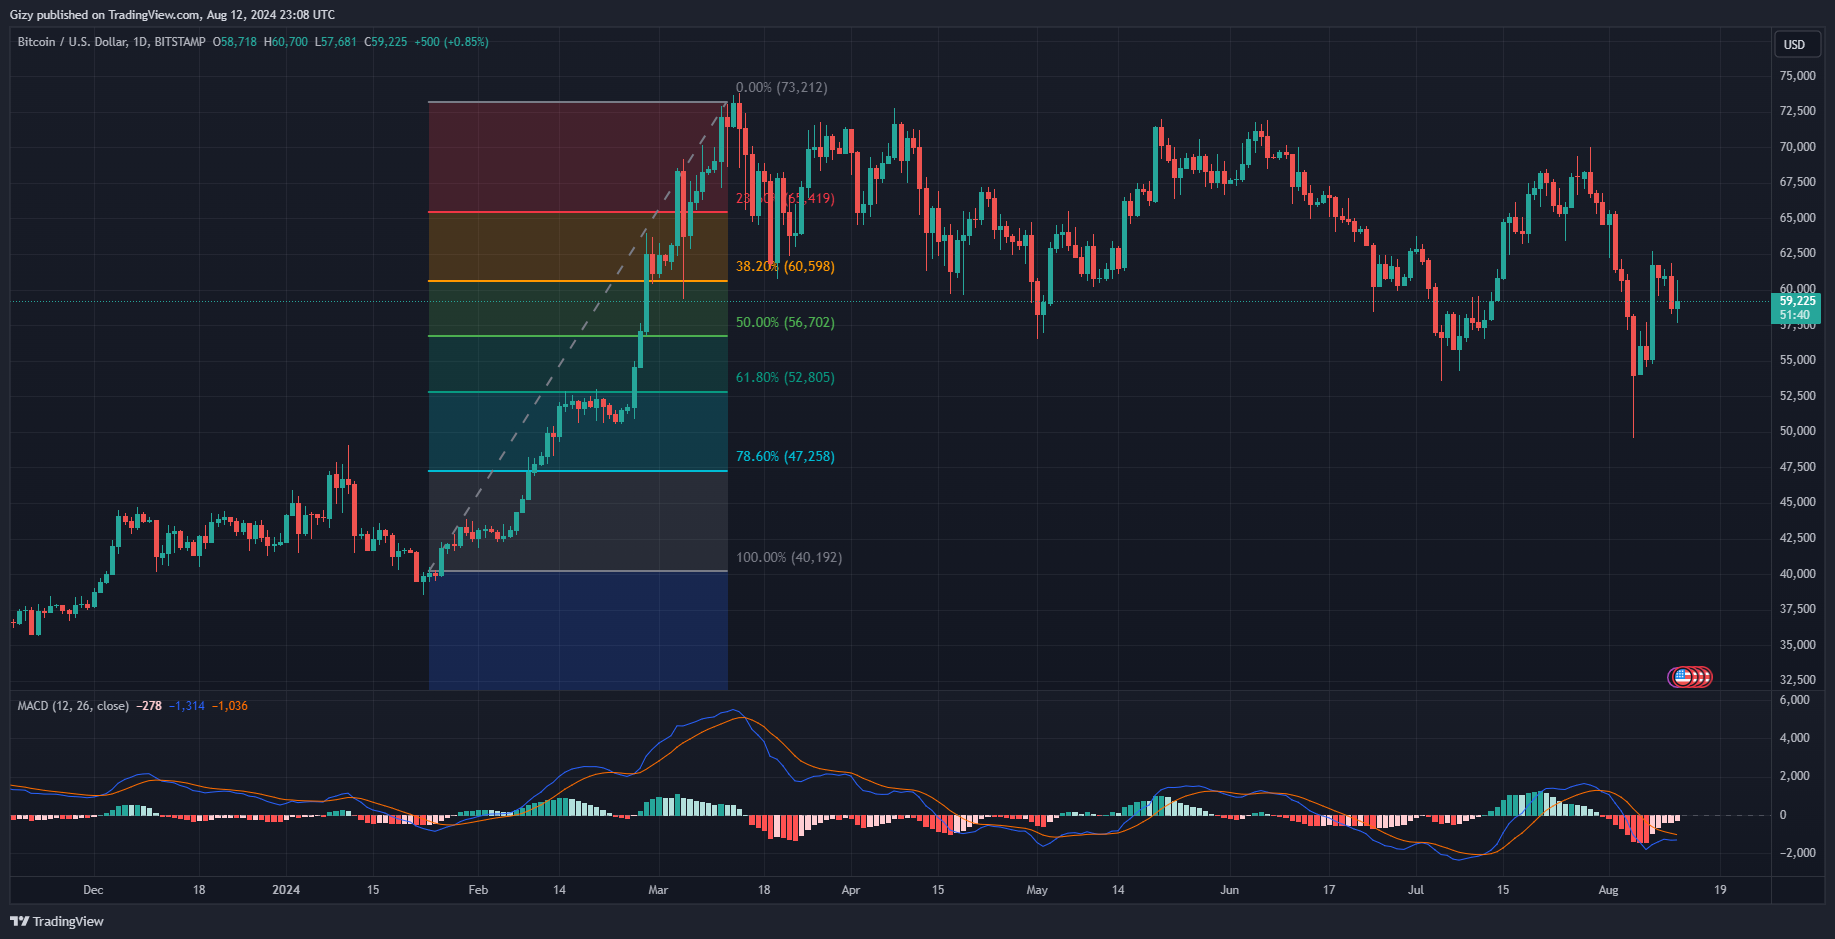The image size is (1835, 939).
Task: Click the 75,000 price axis label
Action: (1797, 76)
